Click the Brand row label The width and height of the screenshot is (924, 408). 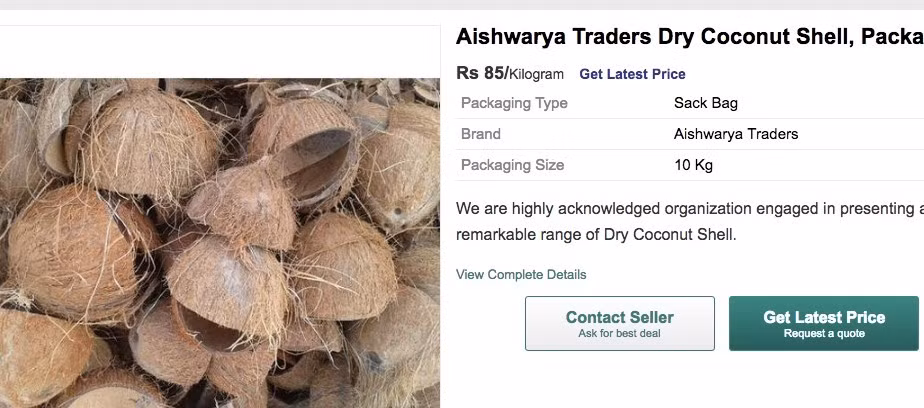tap(481, 134)
